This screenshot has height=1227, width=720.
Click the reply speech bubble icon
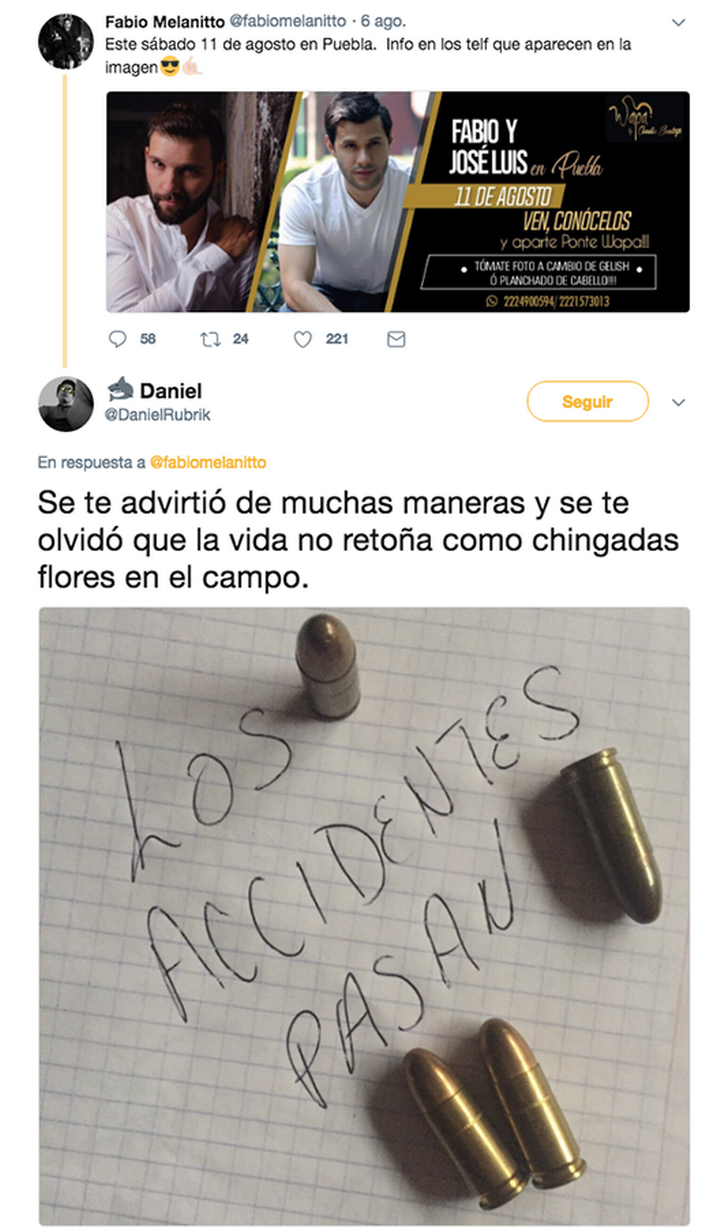(118, 340)
